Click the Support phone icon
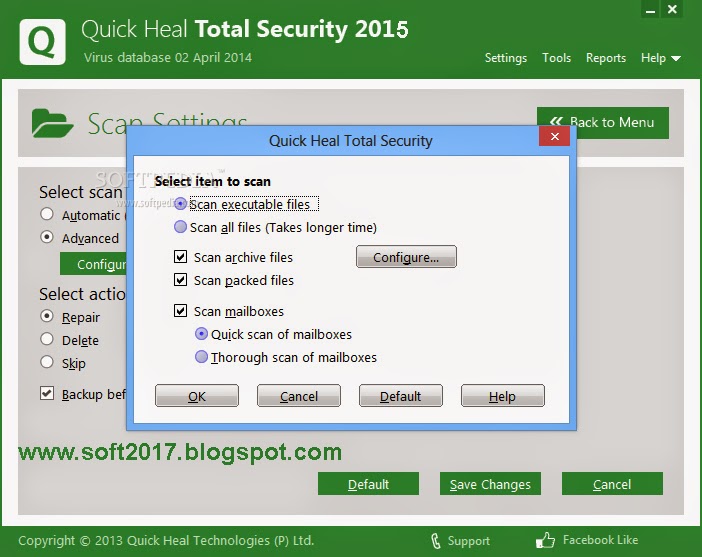Viewport: 702px width, 557px height. [x=436, y=541]
